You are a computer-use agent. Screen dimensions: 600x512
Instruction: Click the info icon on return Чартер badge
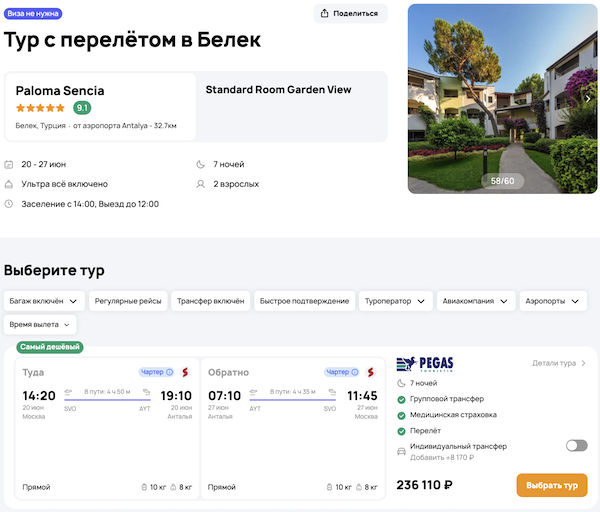point(355,372)
